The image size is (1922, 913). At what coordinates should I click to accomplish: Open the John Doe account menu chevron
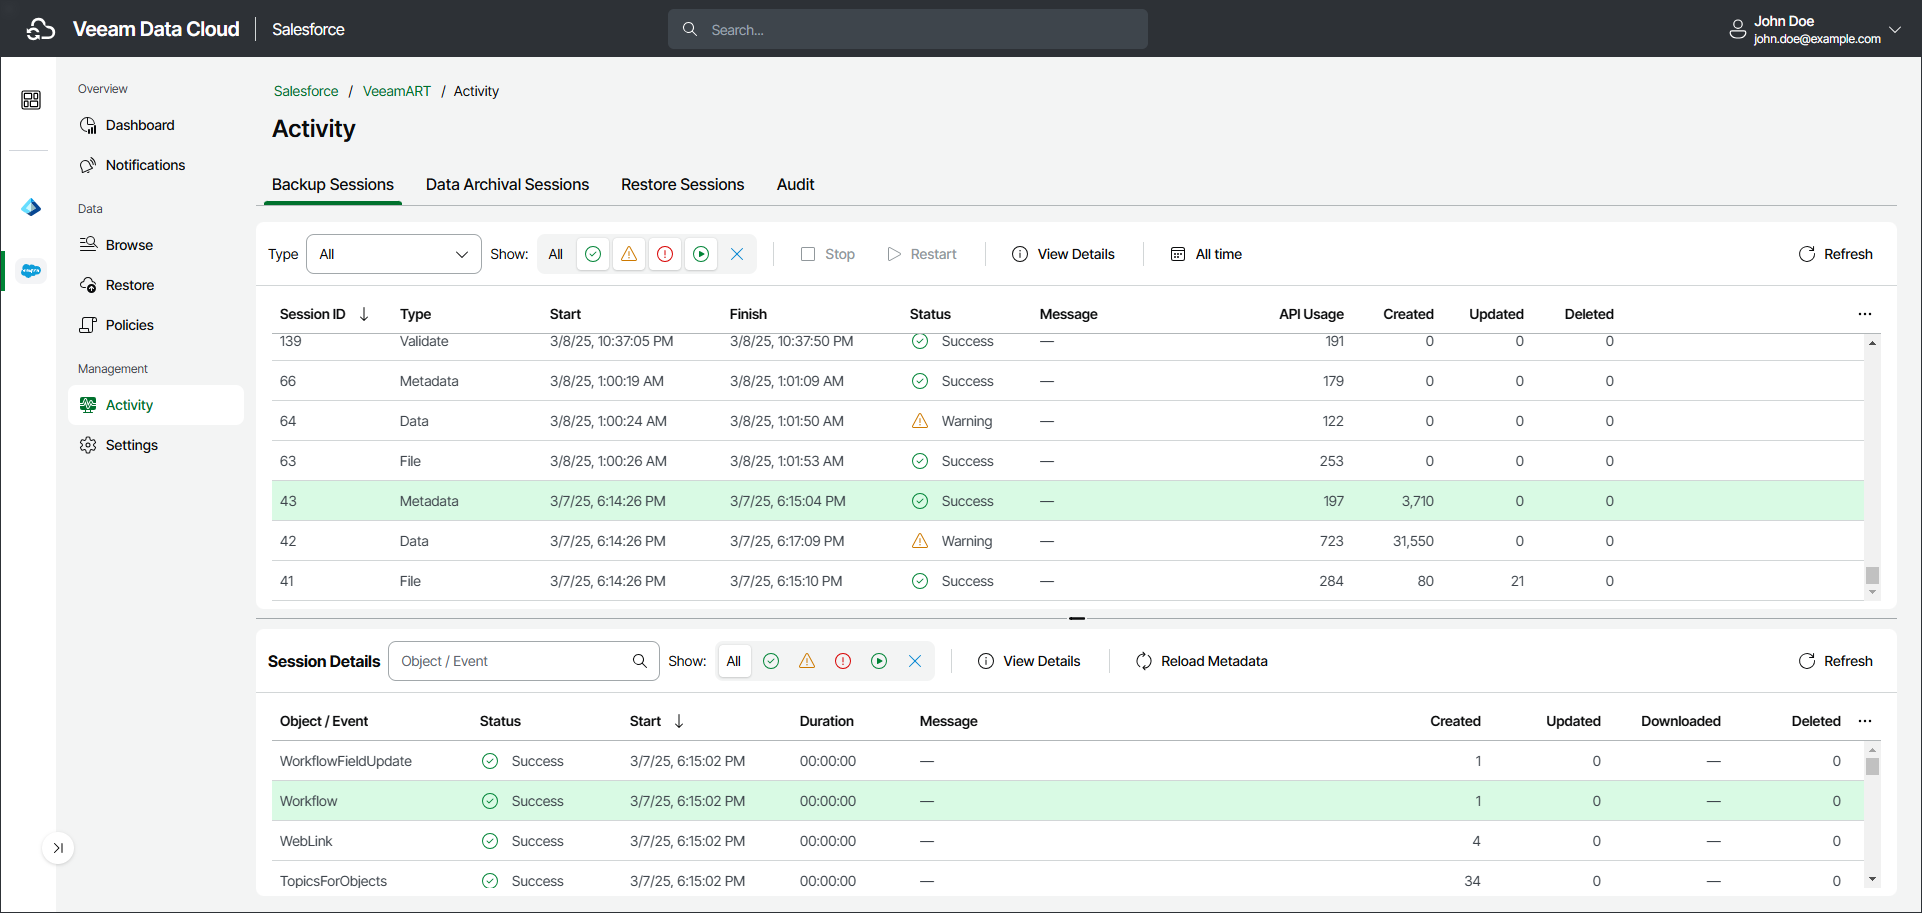click(x=1895, y=29)
